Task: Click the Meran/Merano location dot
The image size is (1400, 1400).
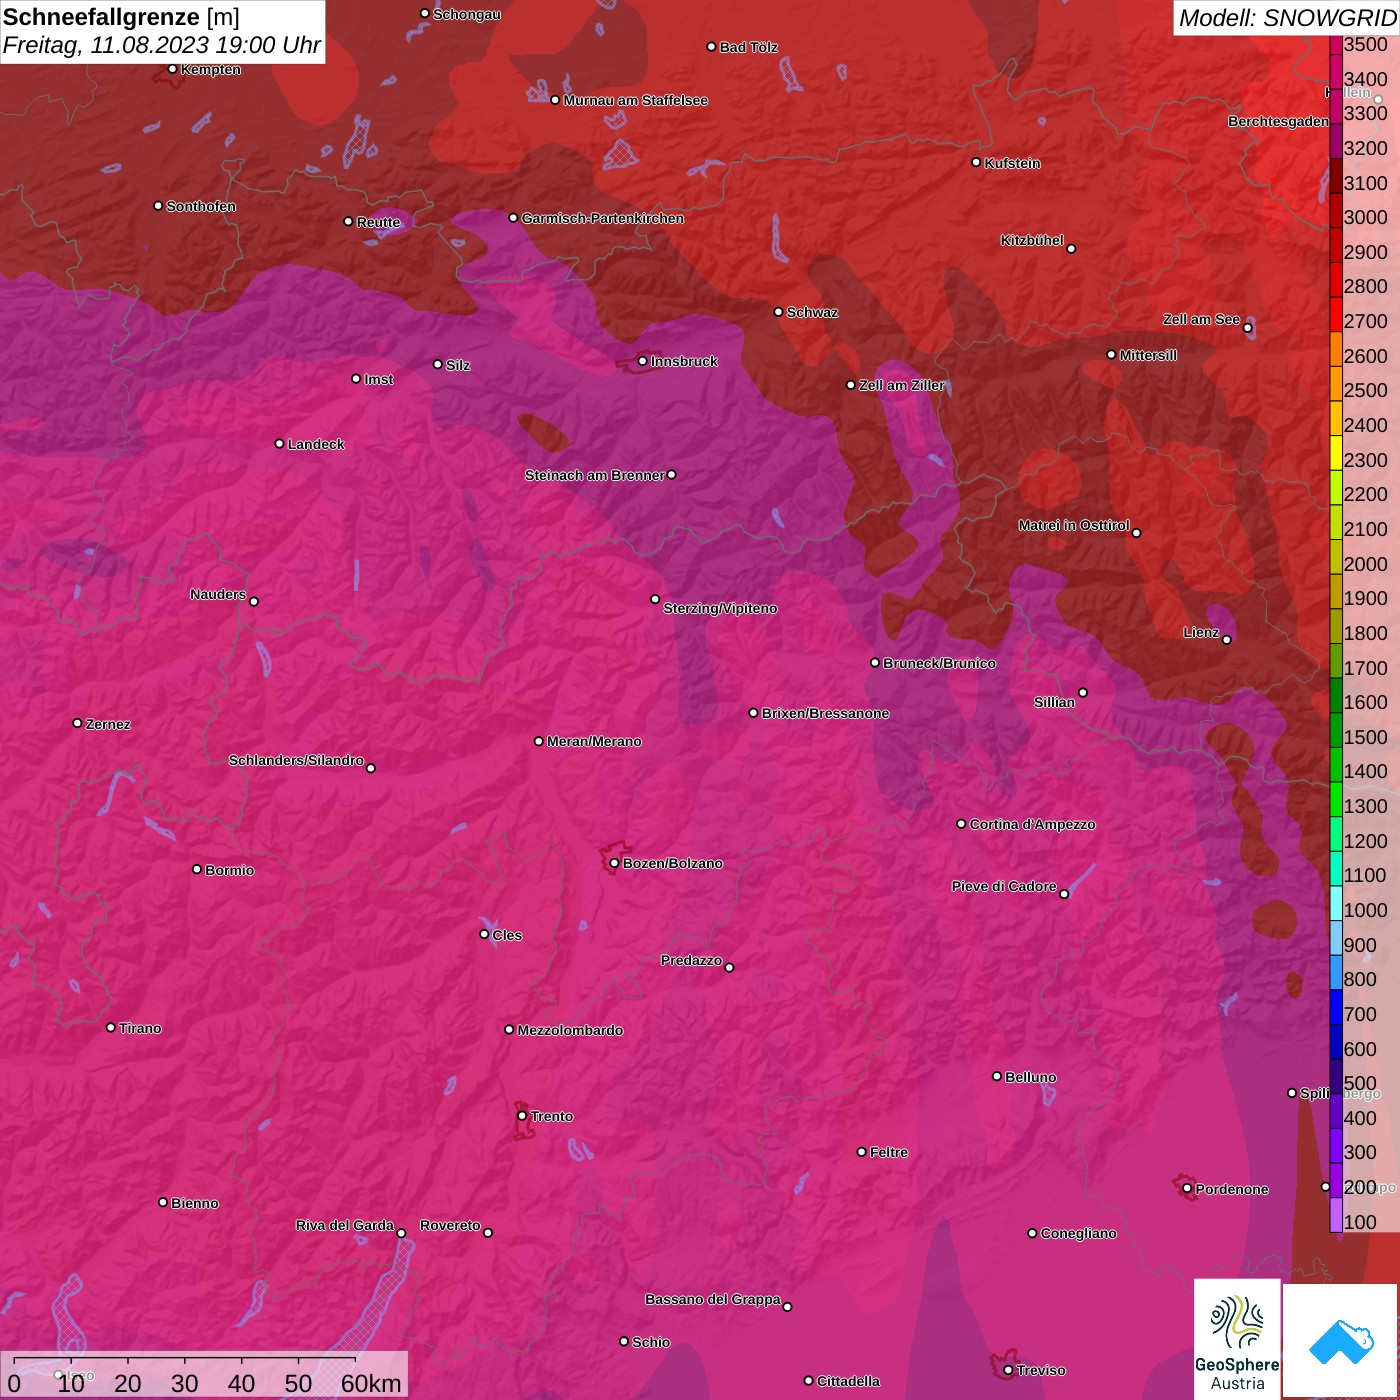Action: 538,741
